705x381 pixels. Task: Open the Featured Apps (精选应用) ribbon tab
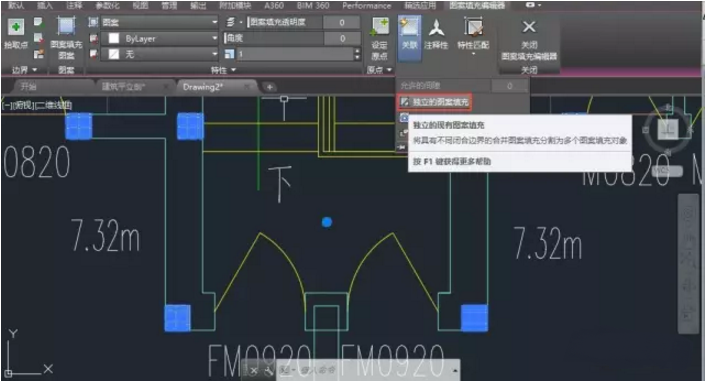coord(420,5)
